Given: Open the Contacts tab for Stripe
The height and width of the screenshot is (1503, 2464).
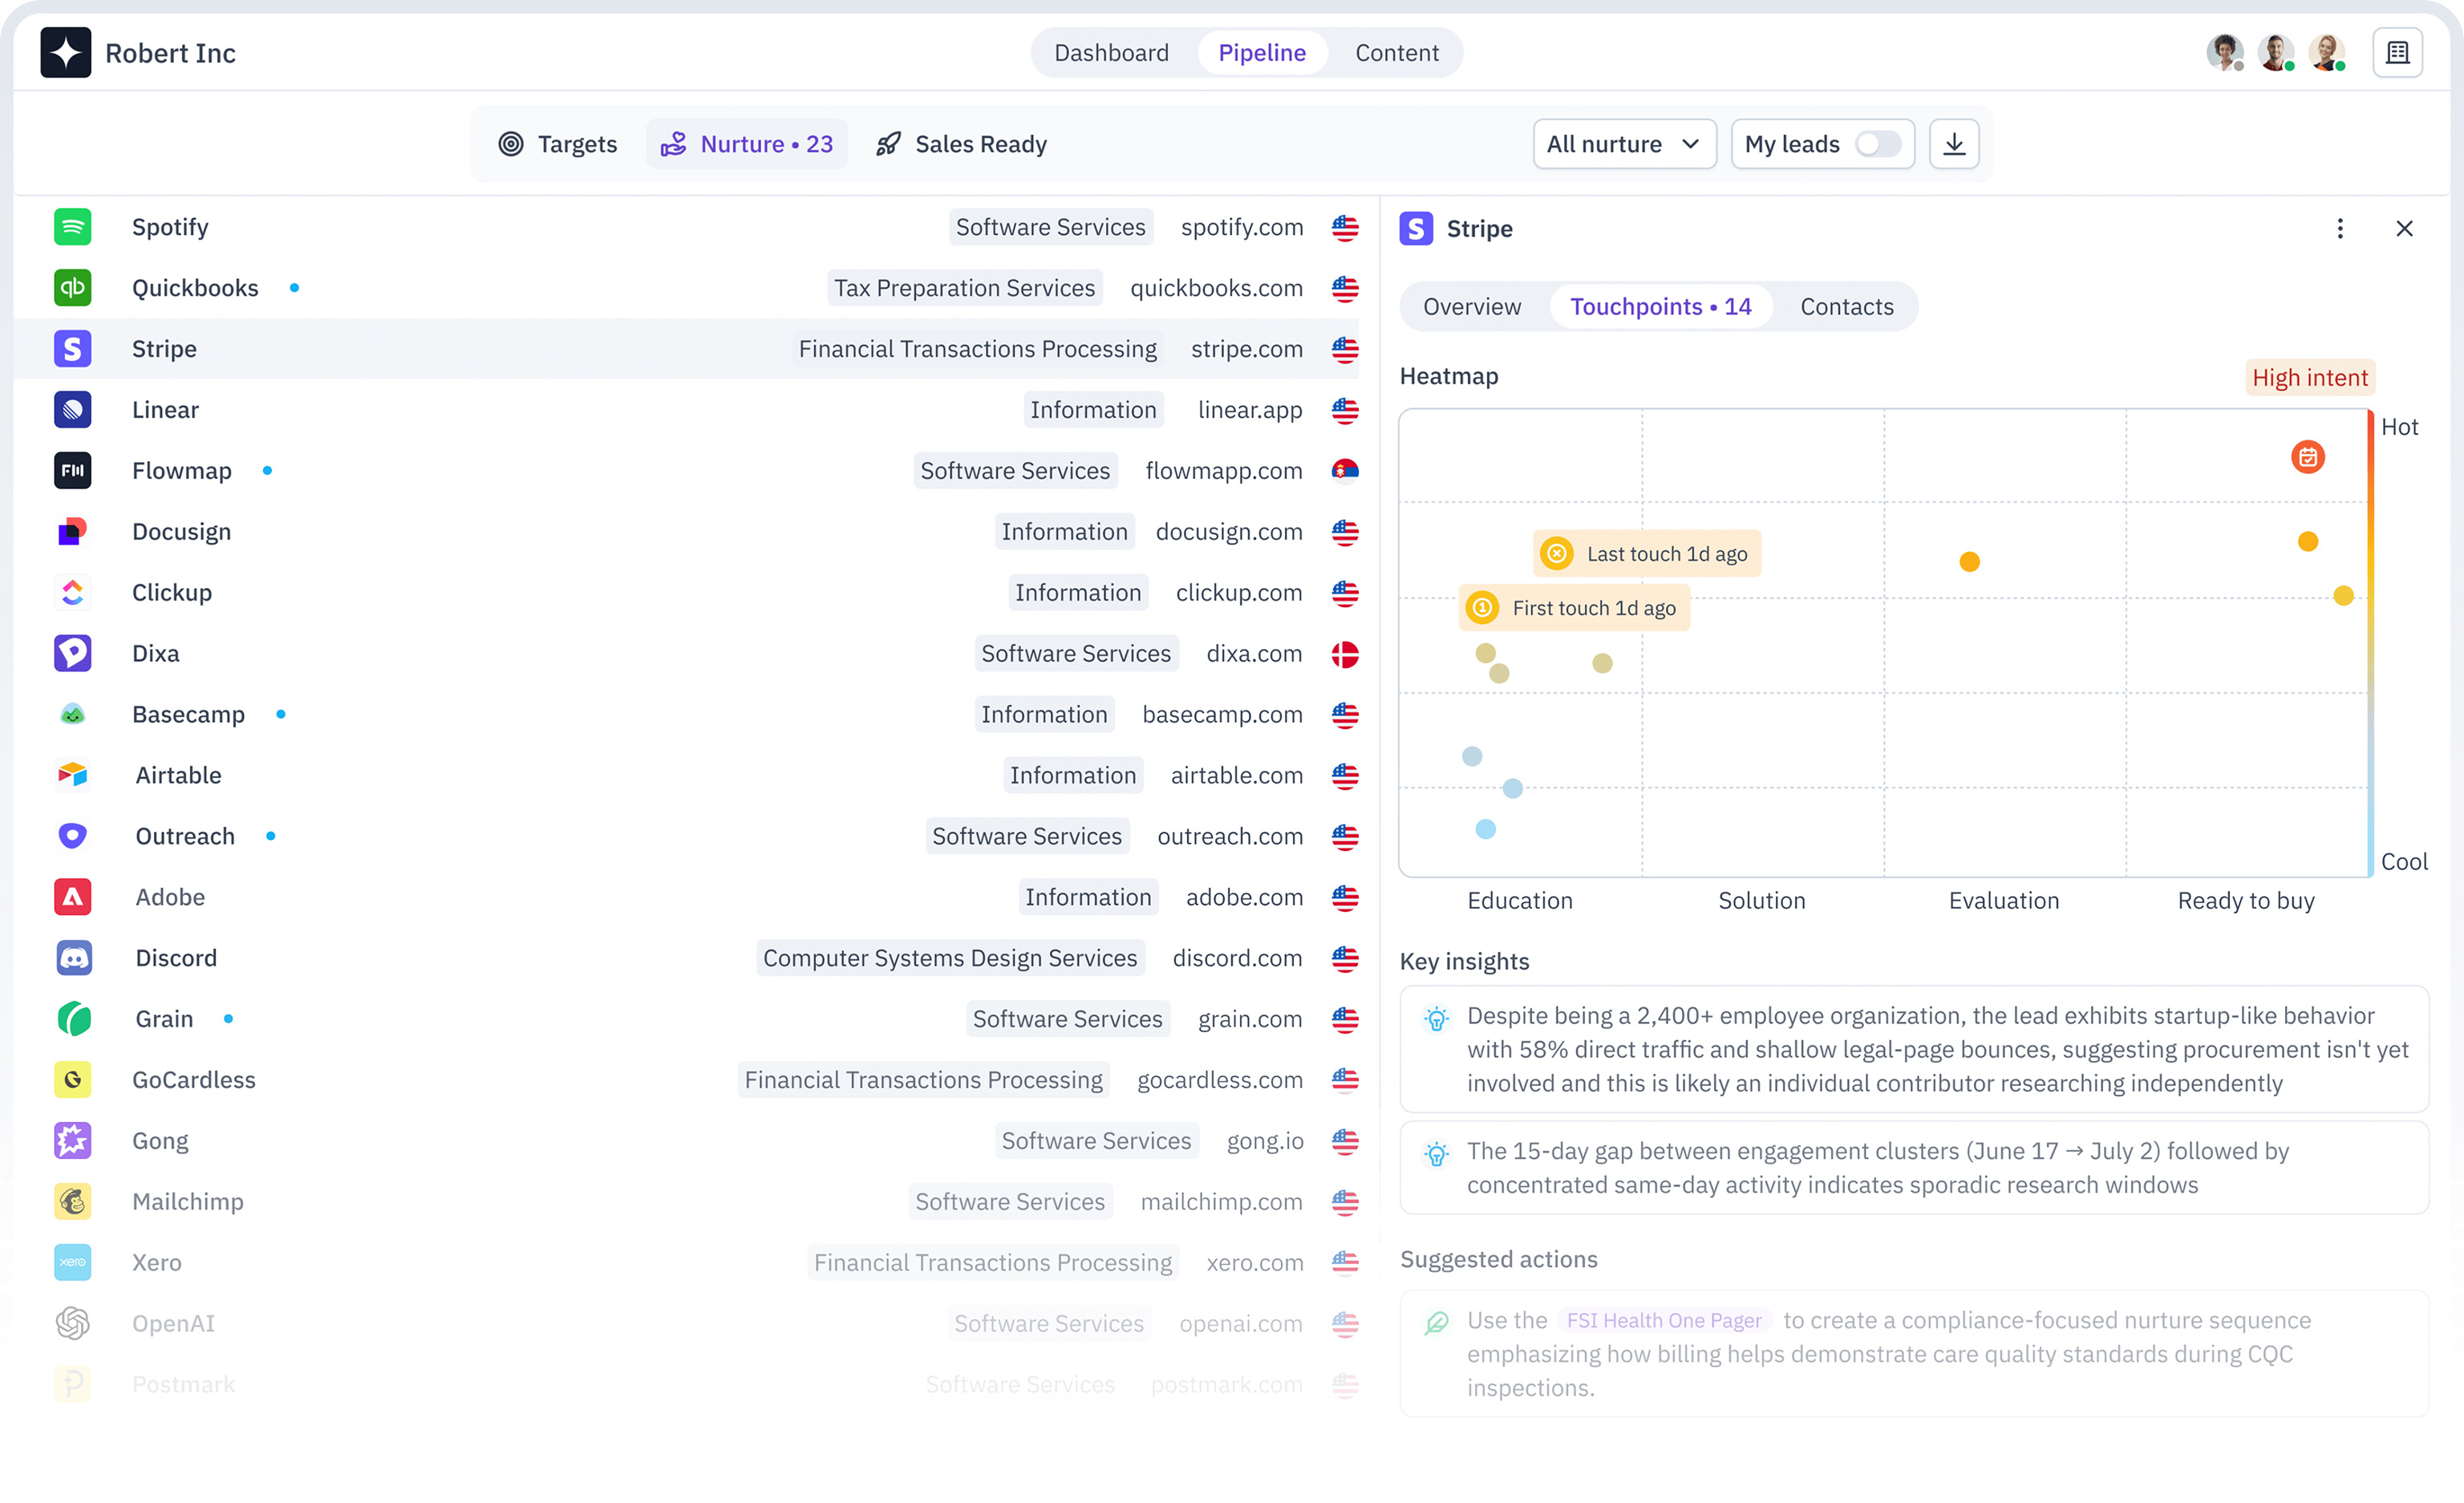Looking at the screenshot, I should pyautogui.click(x=1846, y=307).
